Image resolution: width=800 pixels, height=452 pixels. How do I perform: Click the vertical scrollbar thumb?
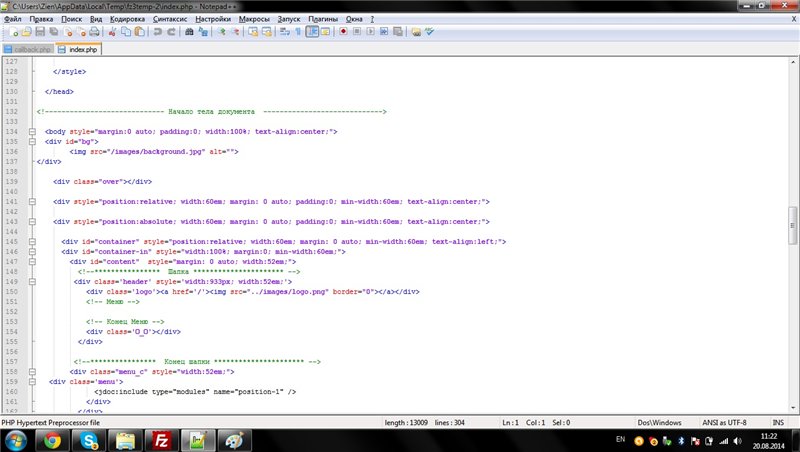click(793, 224)
